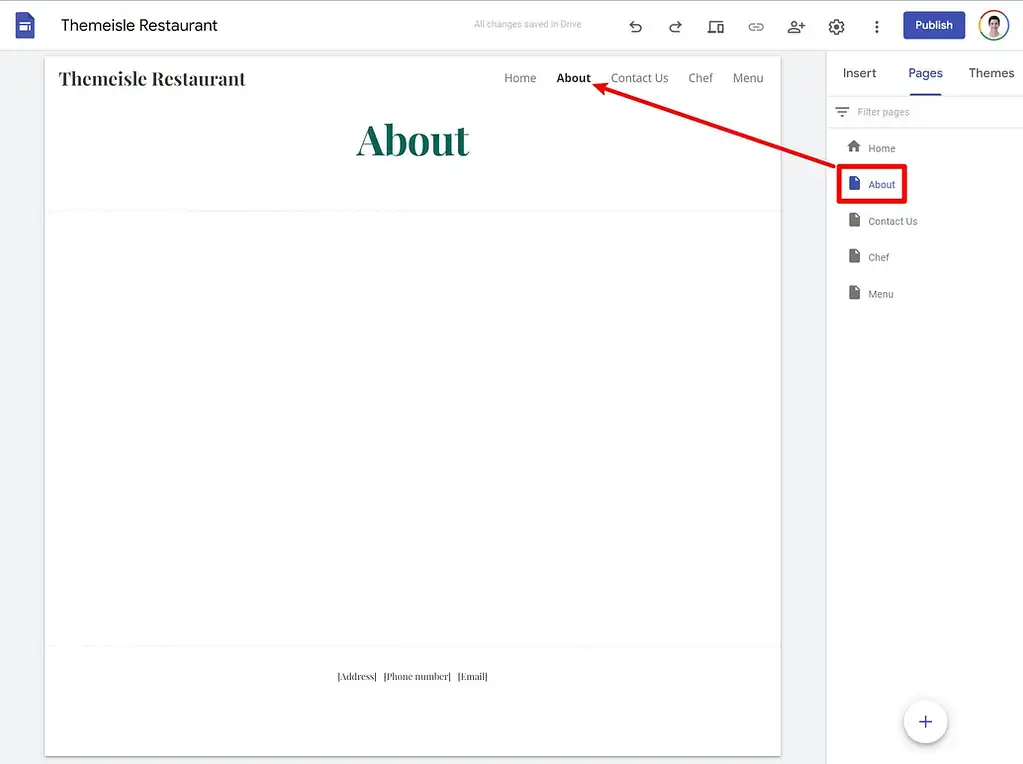Screen dimensions: 1023x764
Task: Click the Google Sites logo icon
Action: tap(25, 25)
